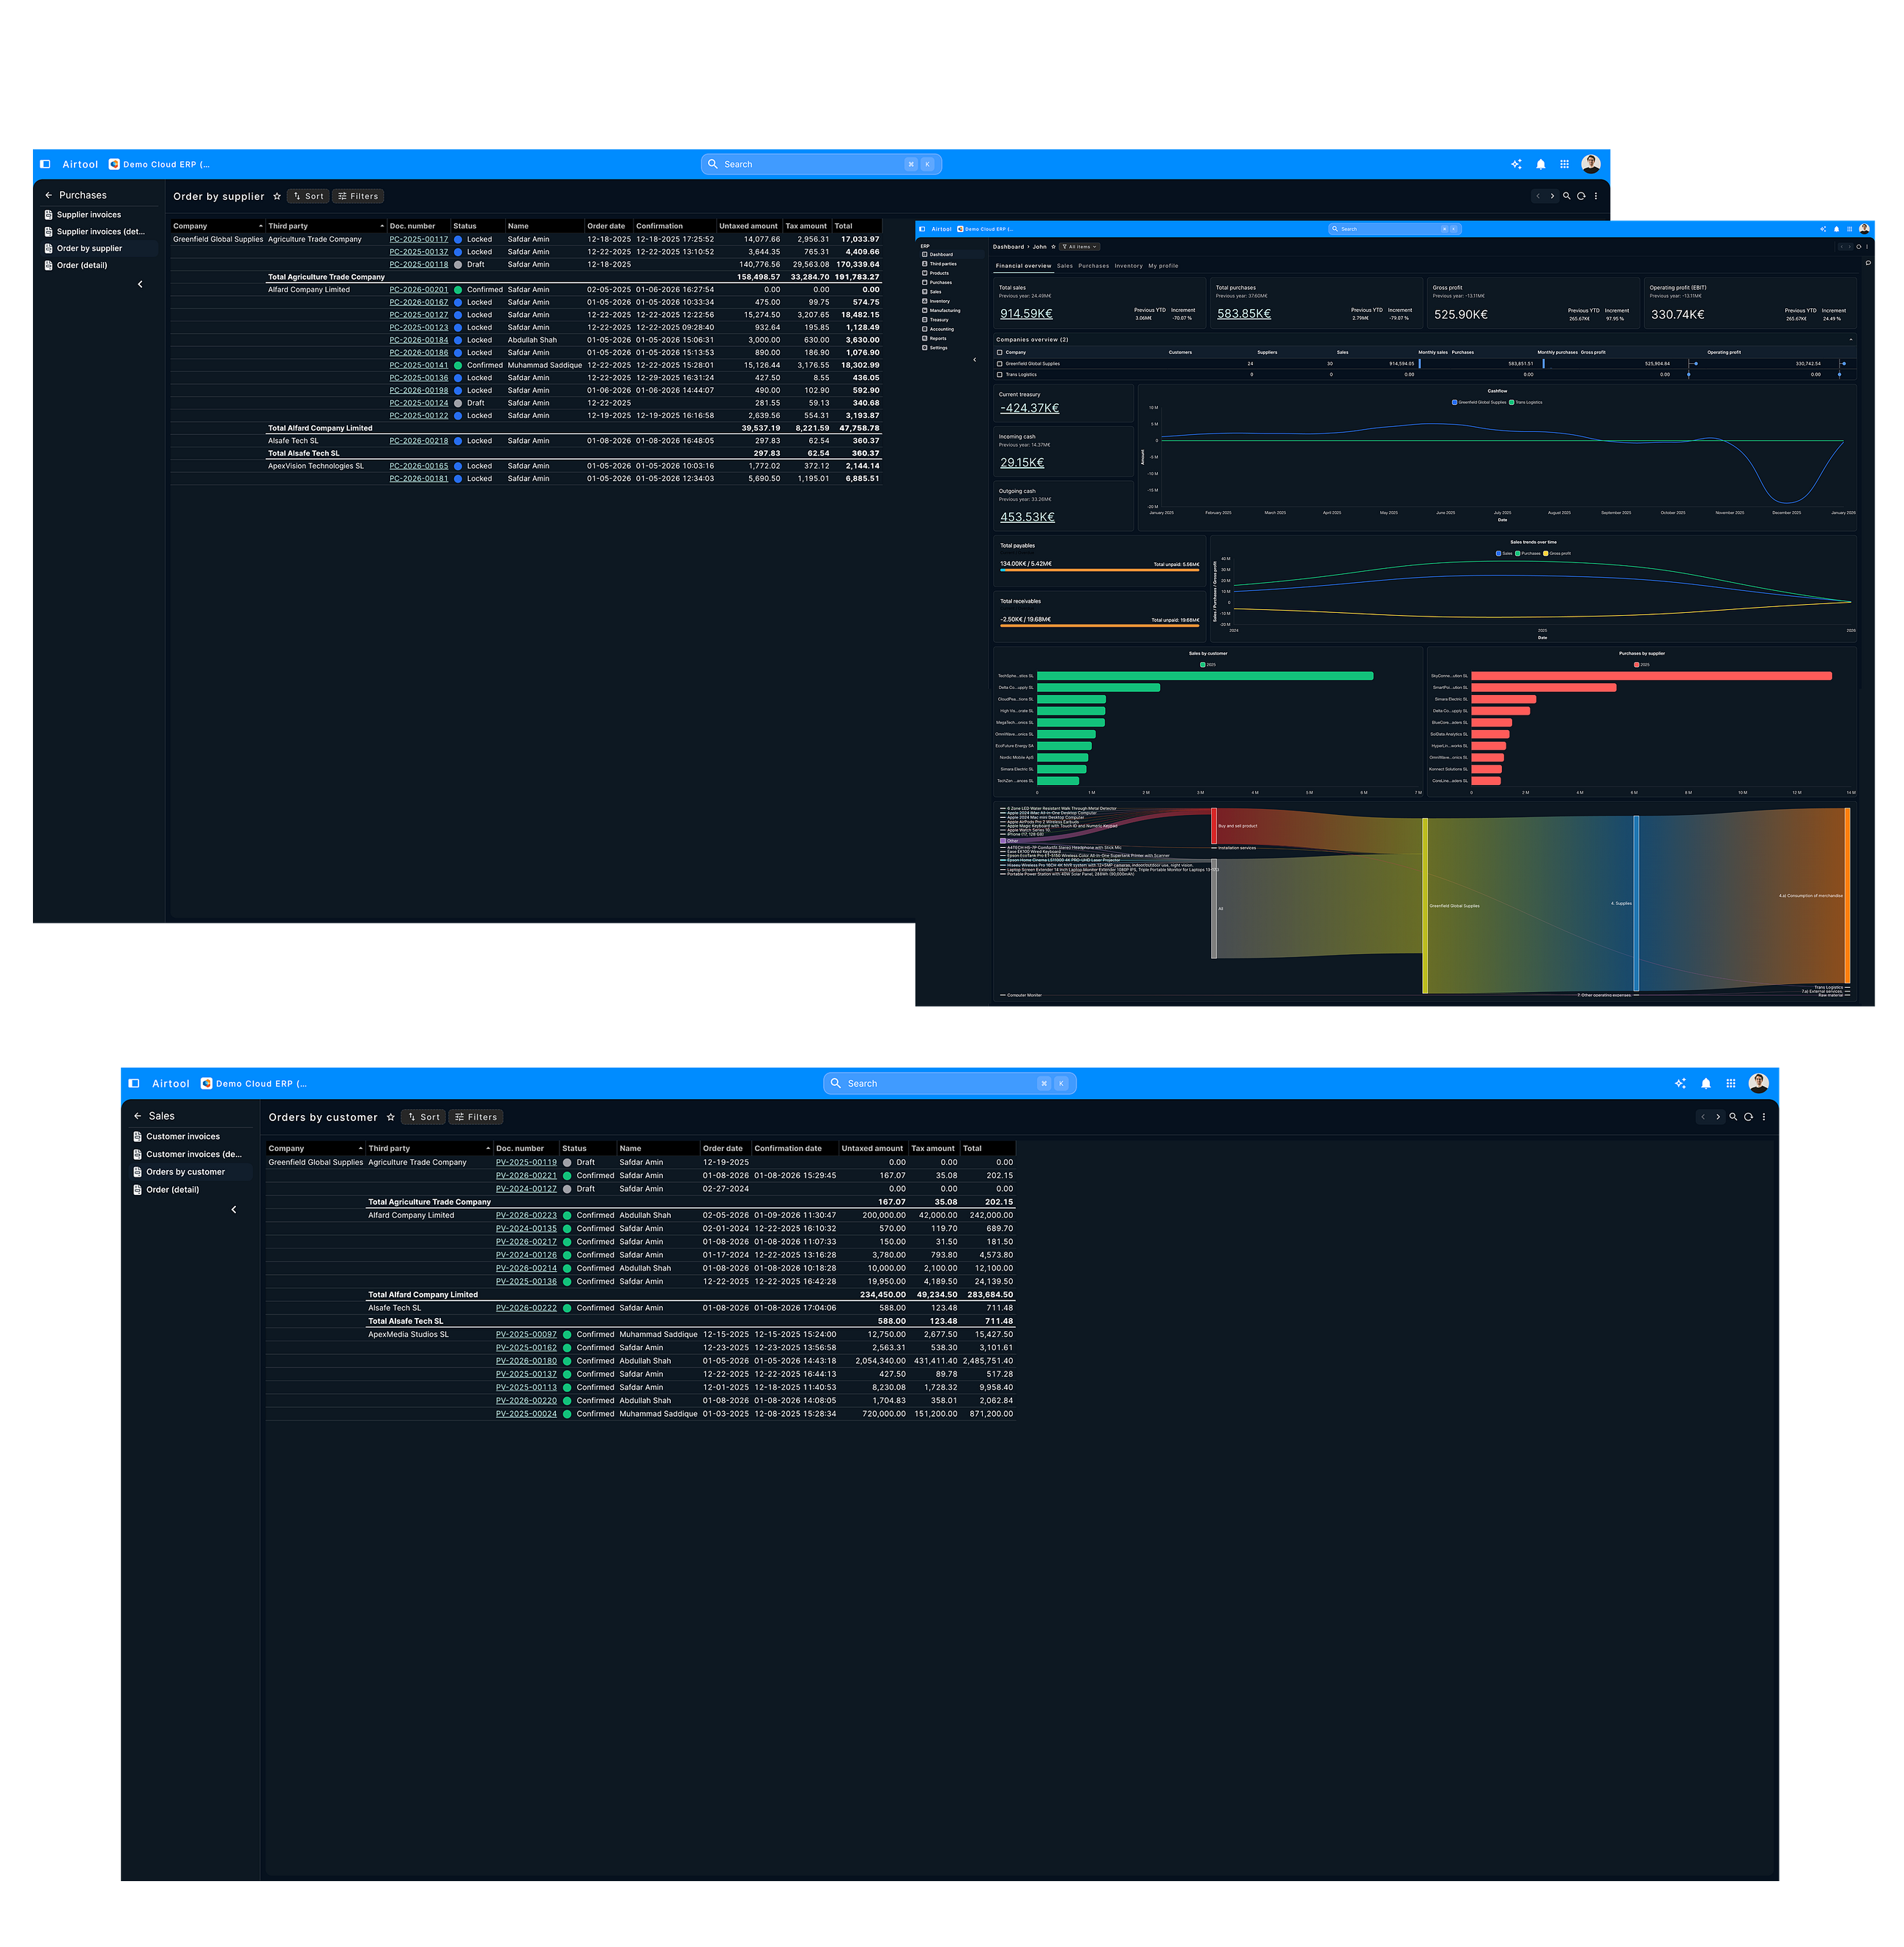Open the Inventory tab in Dashboard
The image size is (1904, 1947).
coord(1129,266)
